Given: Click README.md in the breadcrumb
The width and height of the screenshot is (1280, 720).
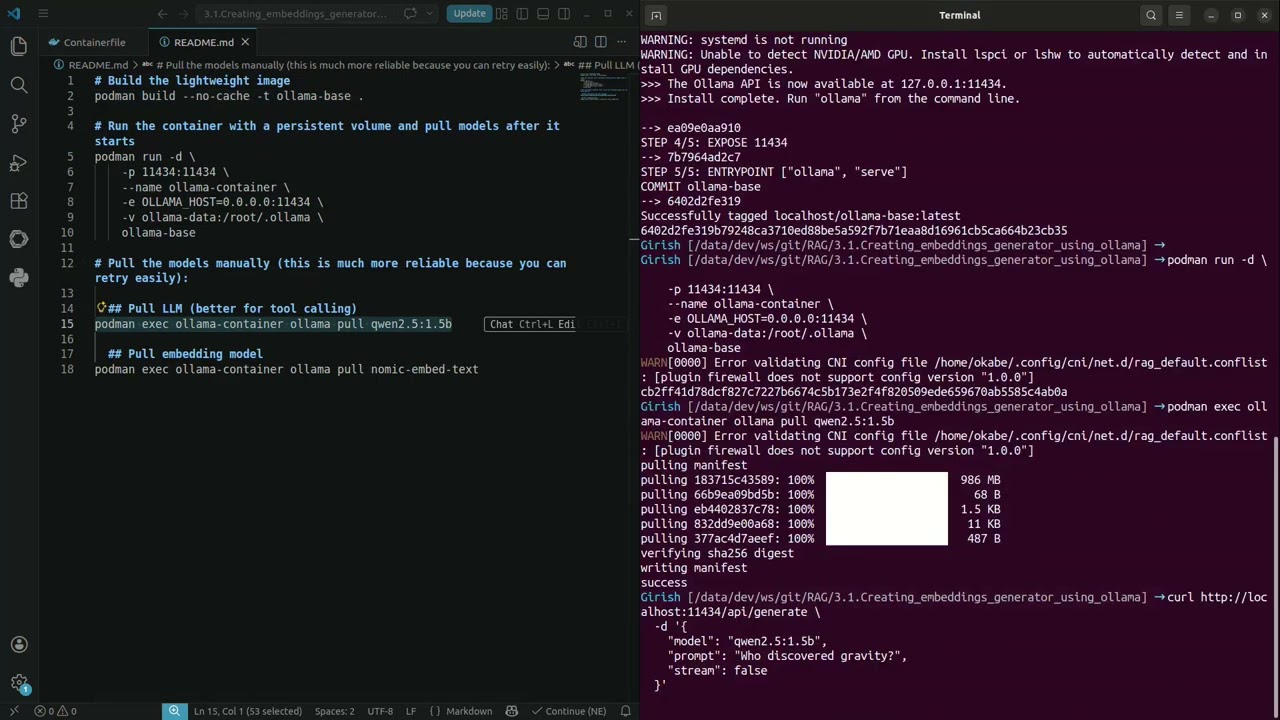Looking at the screenshot, I should coord(98,65).
